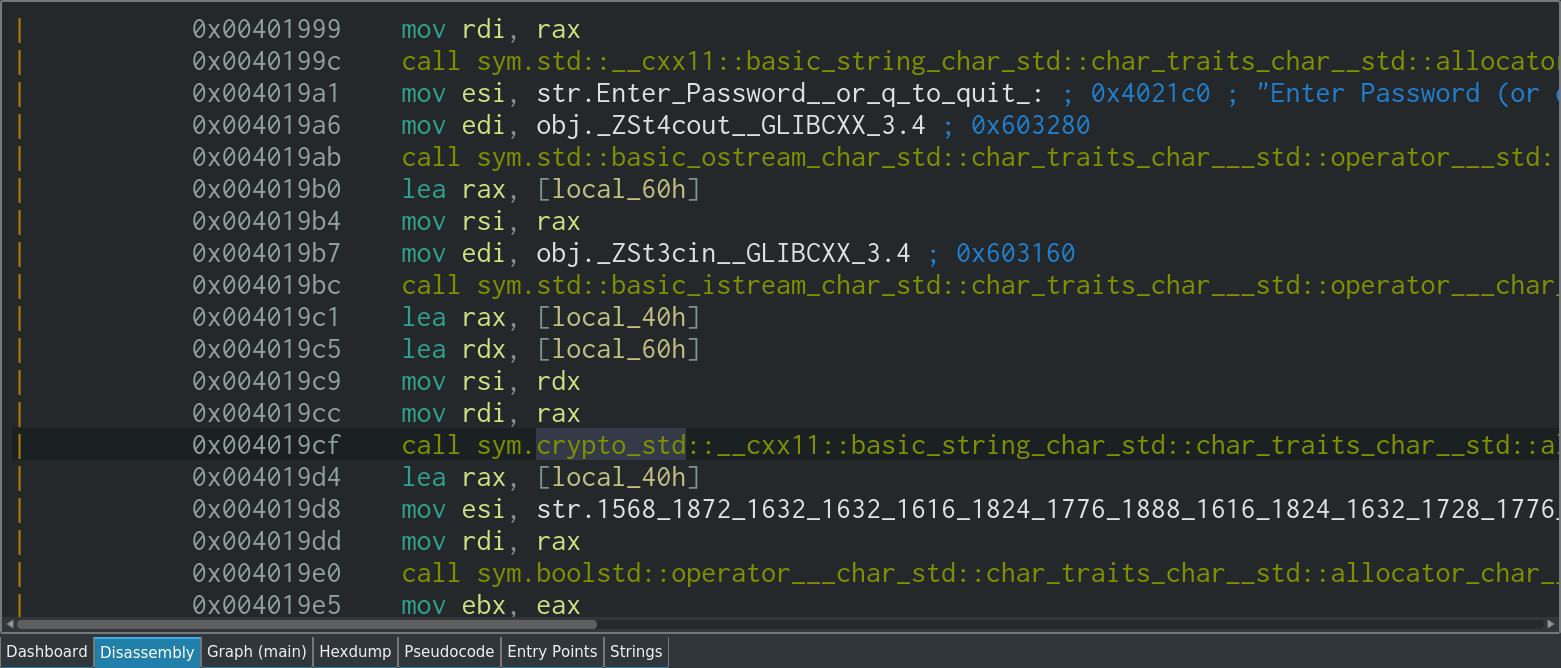Image resolution: width=1561 pixels, height=668 pixels.
Task: Click address 0x004019a1
Action: pos(266,94)
